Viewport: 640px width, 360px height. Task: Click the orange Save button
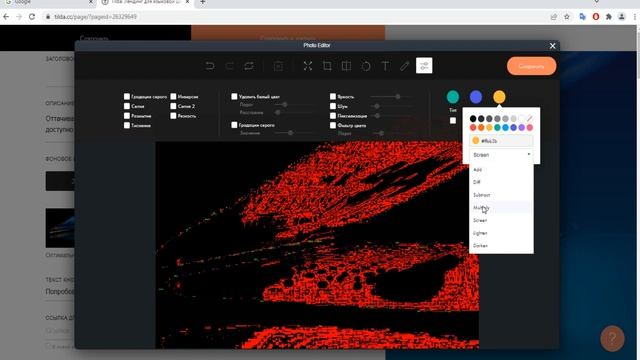point(531,66)
